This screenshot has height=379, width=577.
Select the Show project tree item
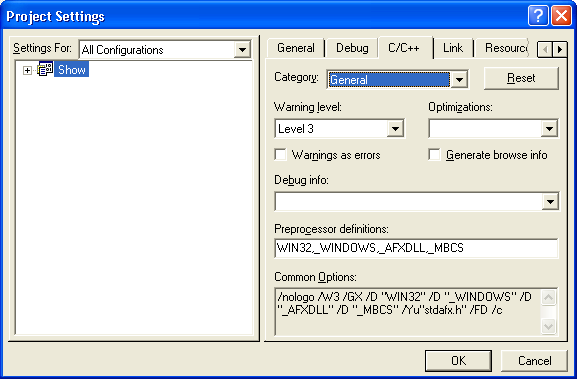72,69
